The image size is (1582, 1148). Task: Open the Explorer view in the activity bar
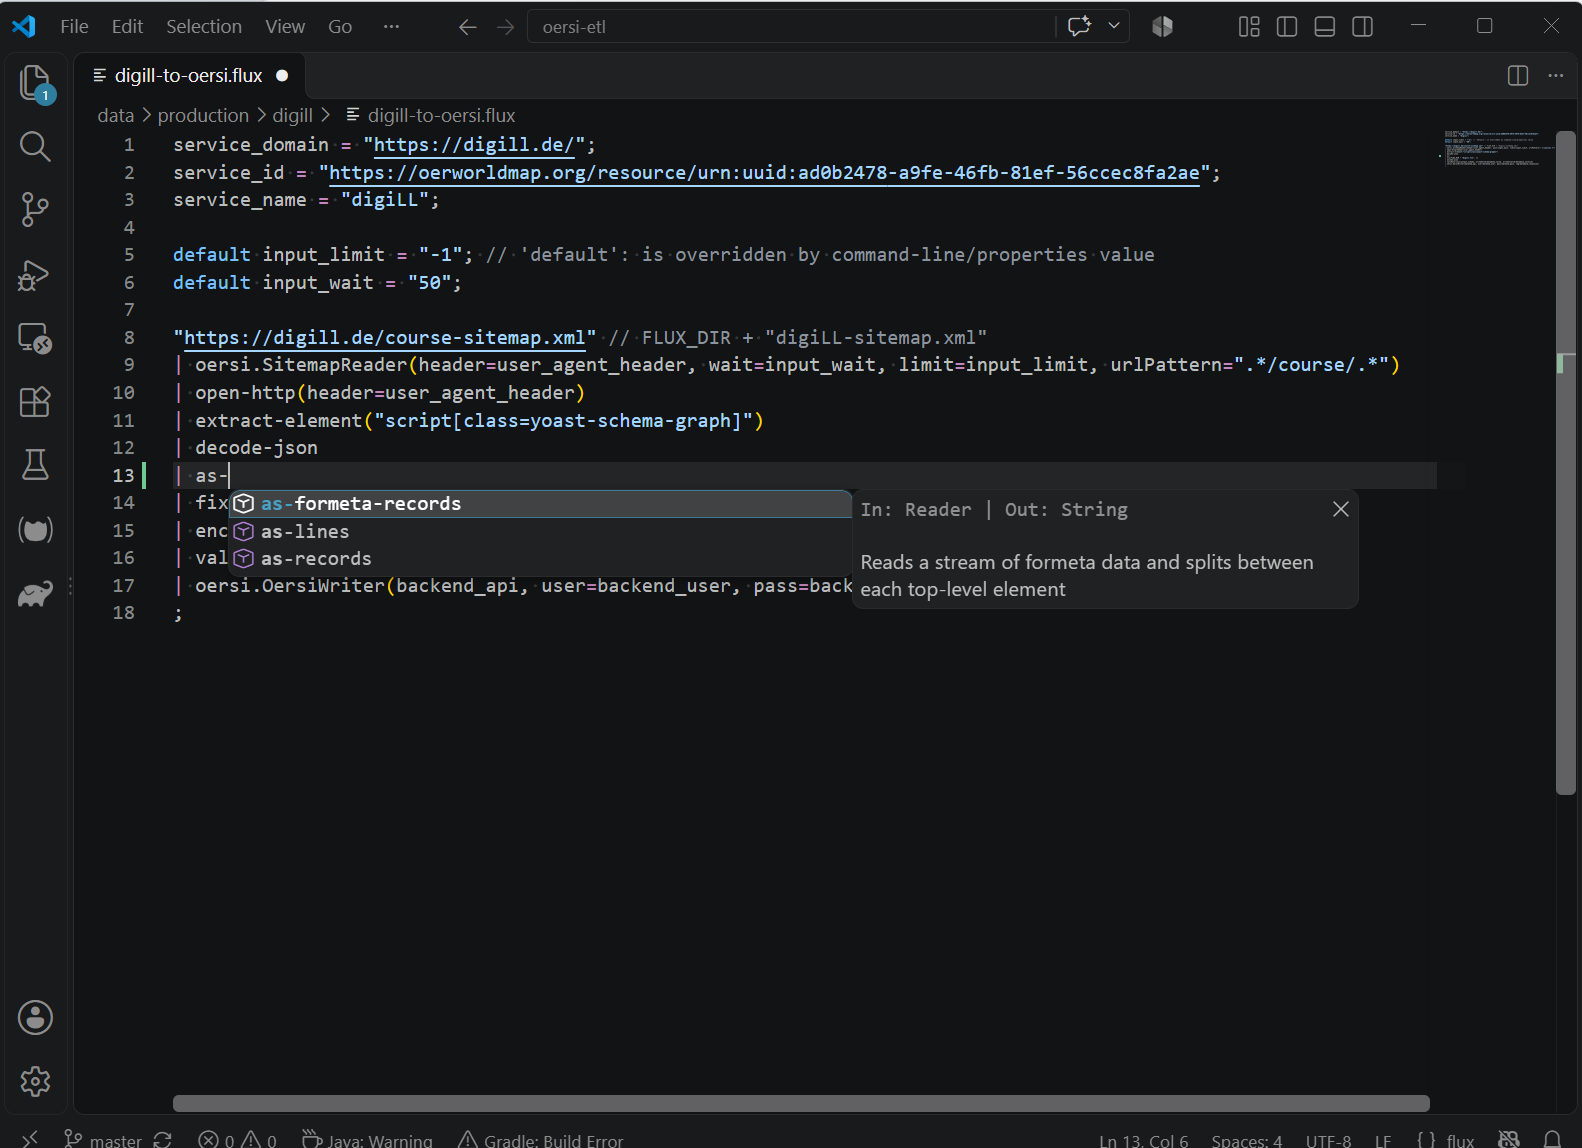[35, 83]
